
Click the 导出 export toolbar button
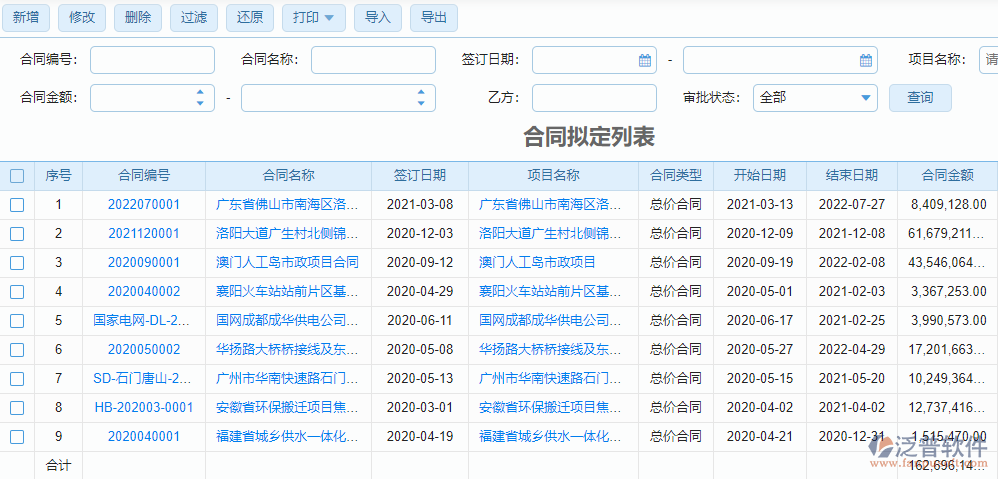(x=434, y=17)
